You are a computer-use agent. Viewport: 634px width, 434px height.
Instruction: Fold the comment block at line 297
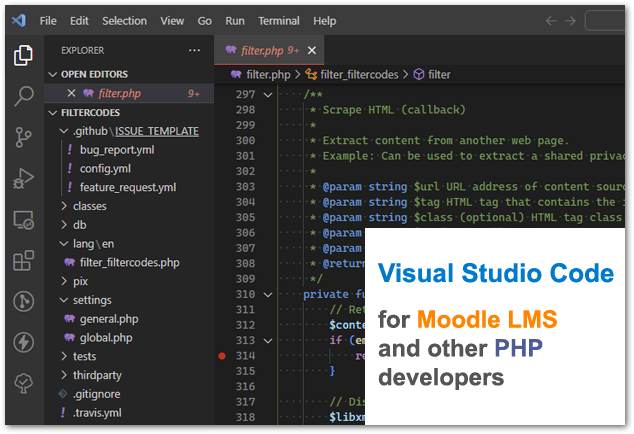coord(267,94)
